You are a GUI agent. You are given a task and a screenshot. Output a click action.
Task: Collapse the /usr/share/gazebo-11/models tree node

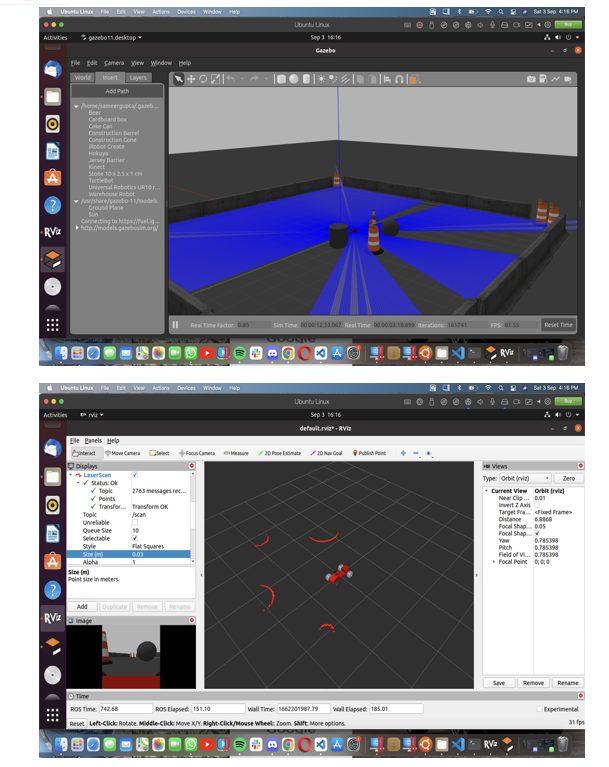pyautogui.click(x=76, y=201)
